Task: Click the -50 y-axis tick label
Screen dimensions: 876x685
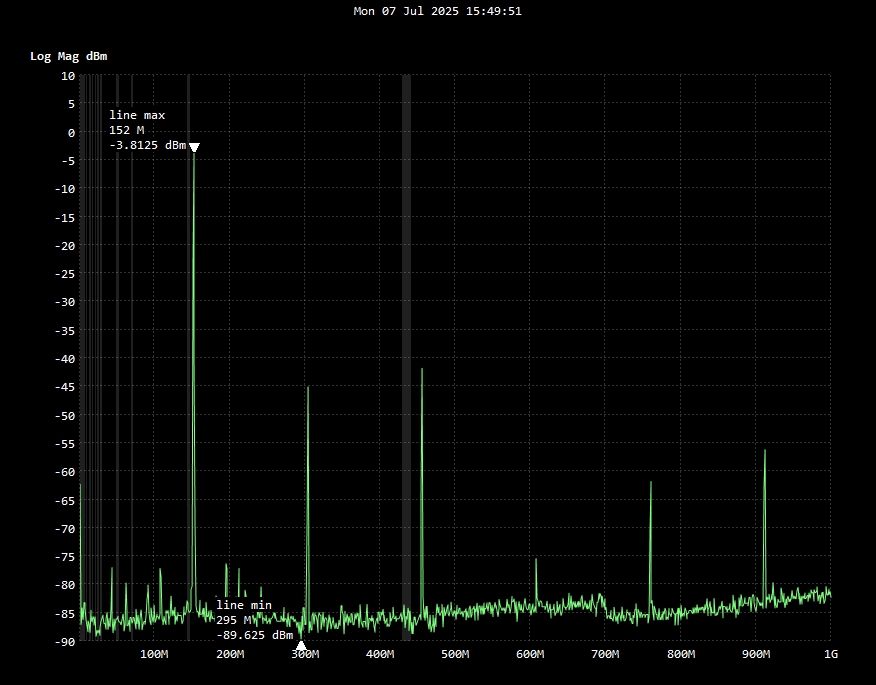Action: [65, 415]
